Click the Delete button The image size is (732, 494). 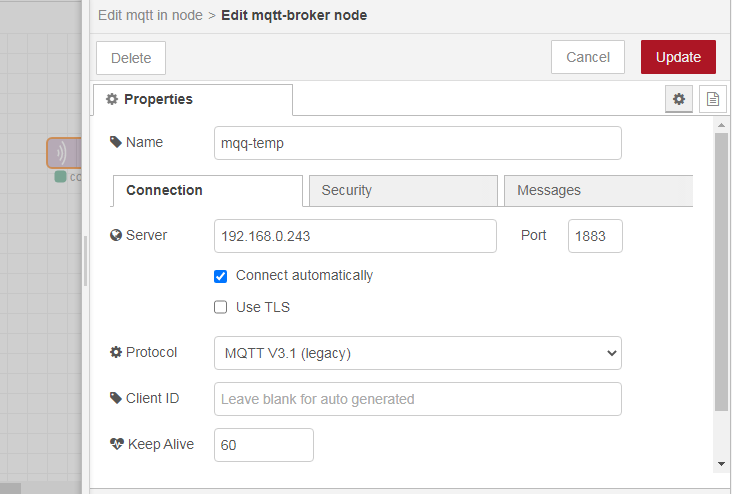point(131,58)
